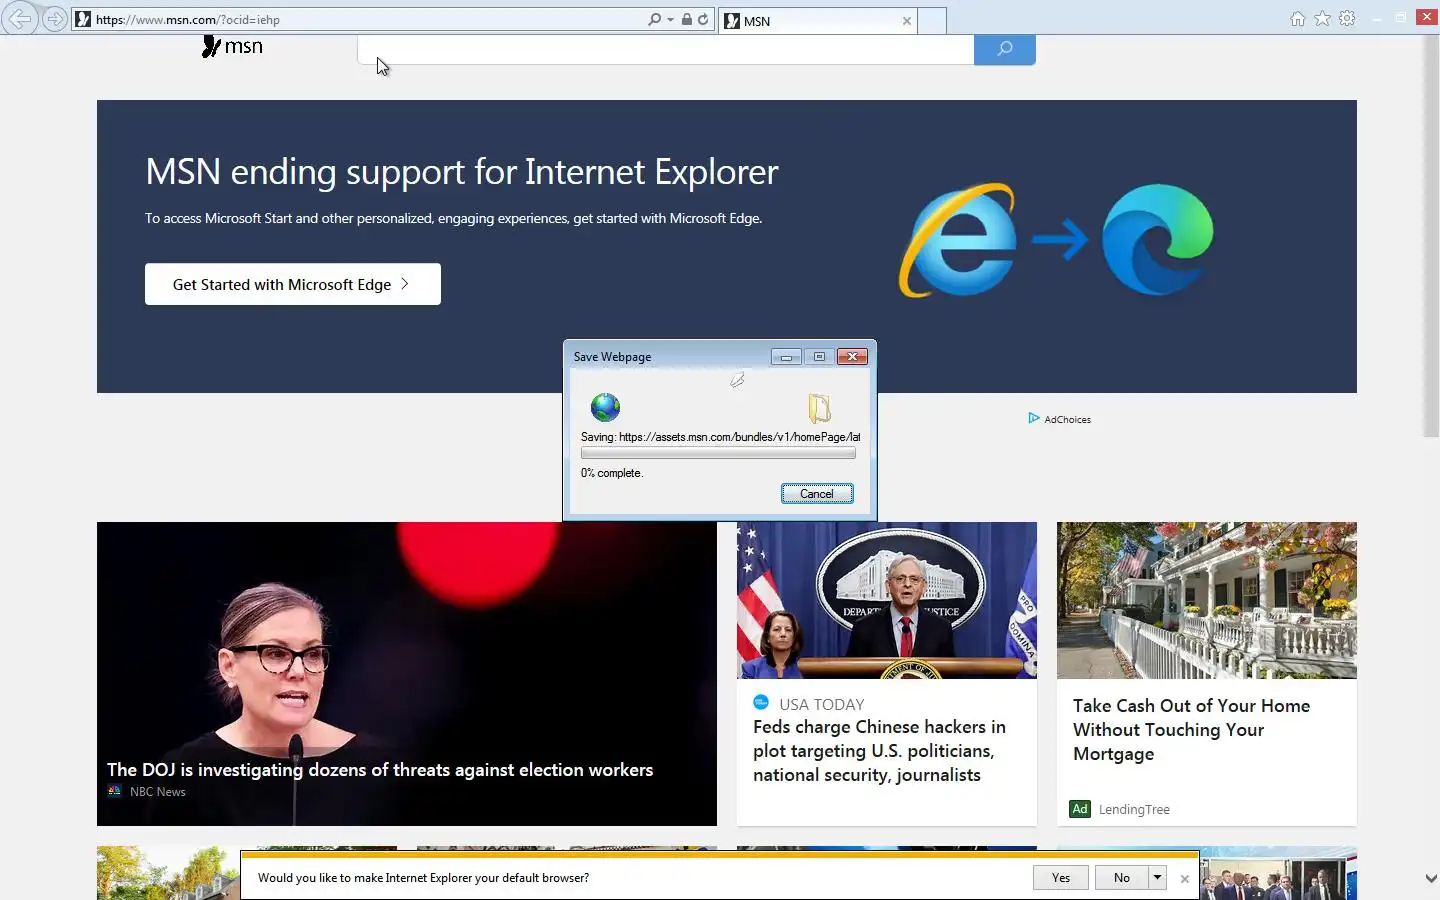Click the Save Webpage dialog title bar
The image size is (1440, 900).
point(670,356)
